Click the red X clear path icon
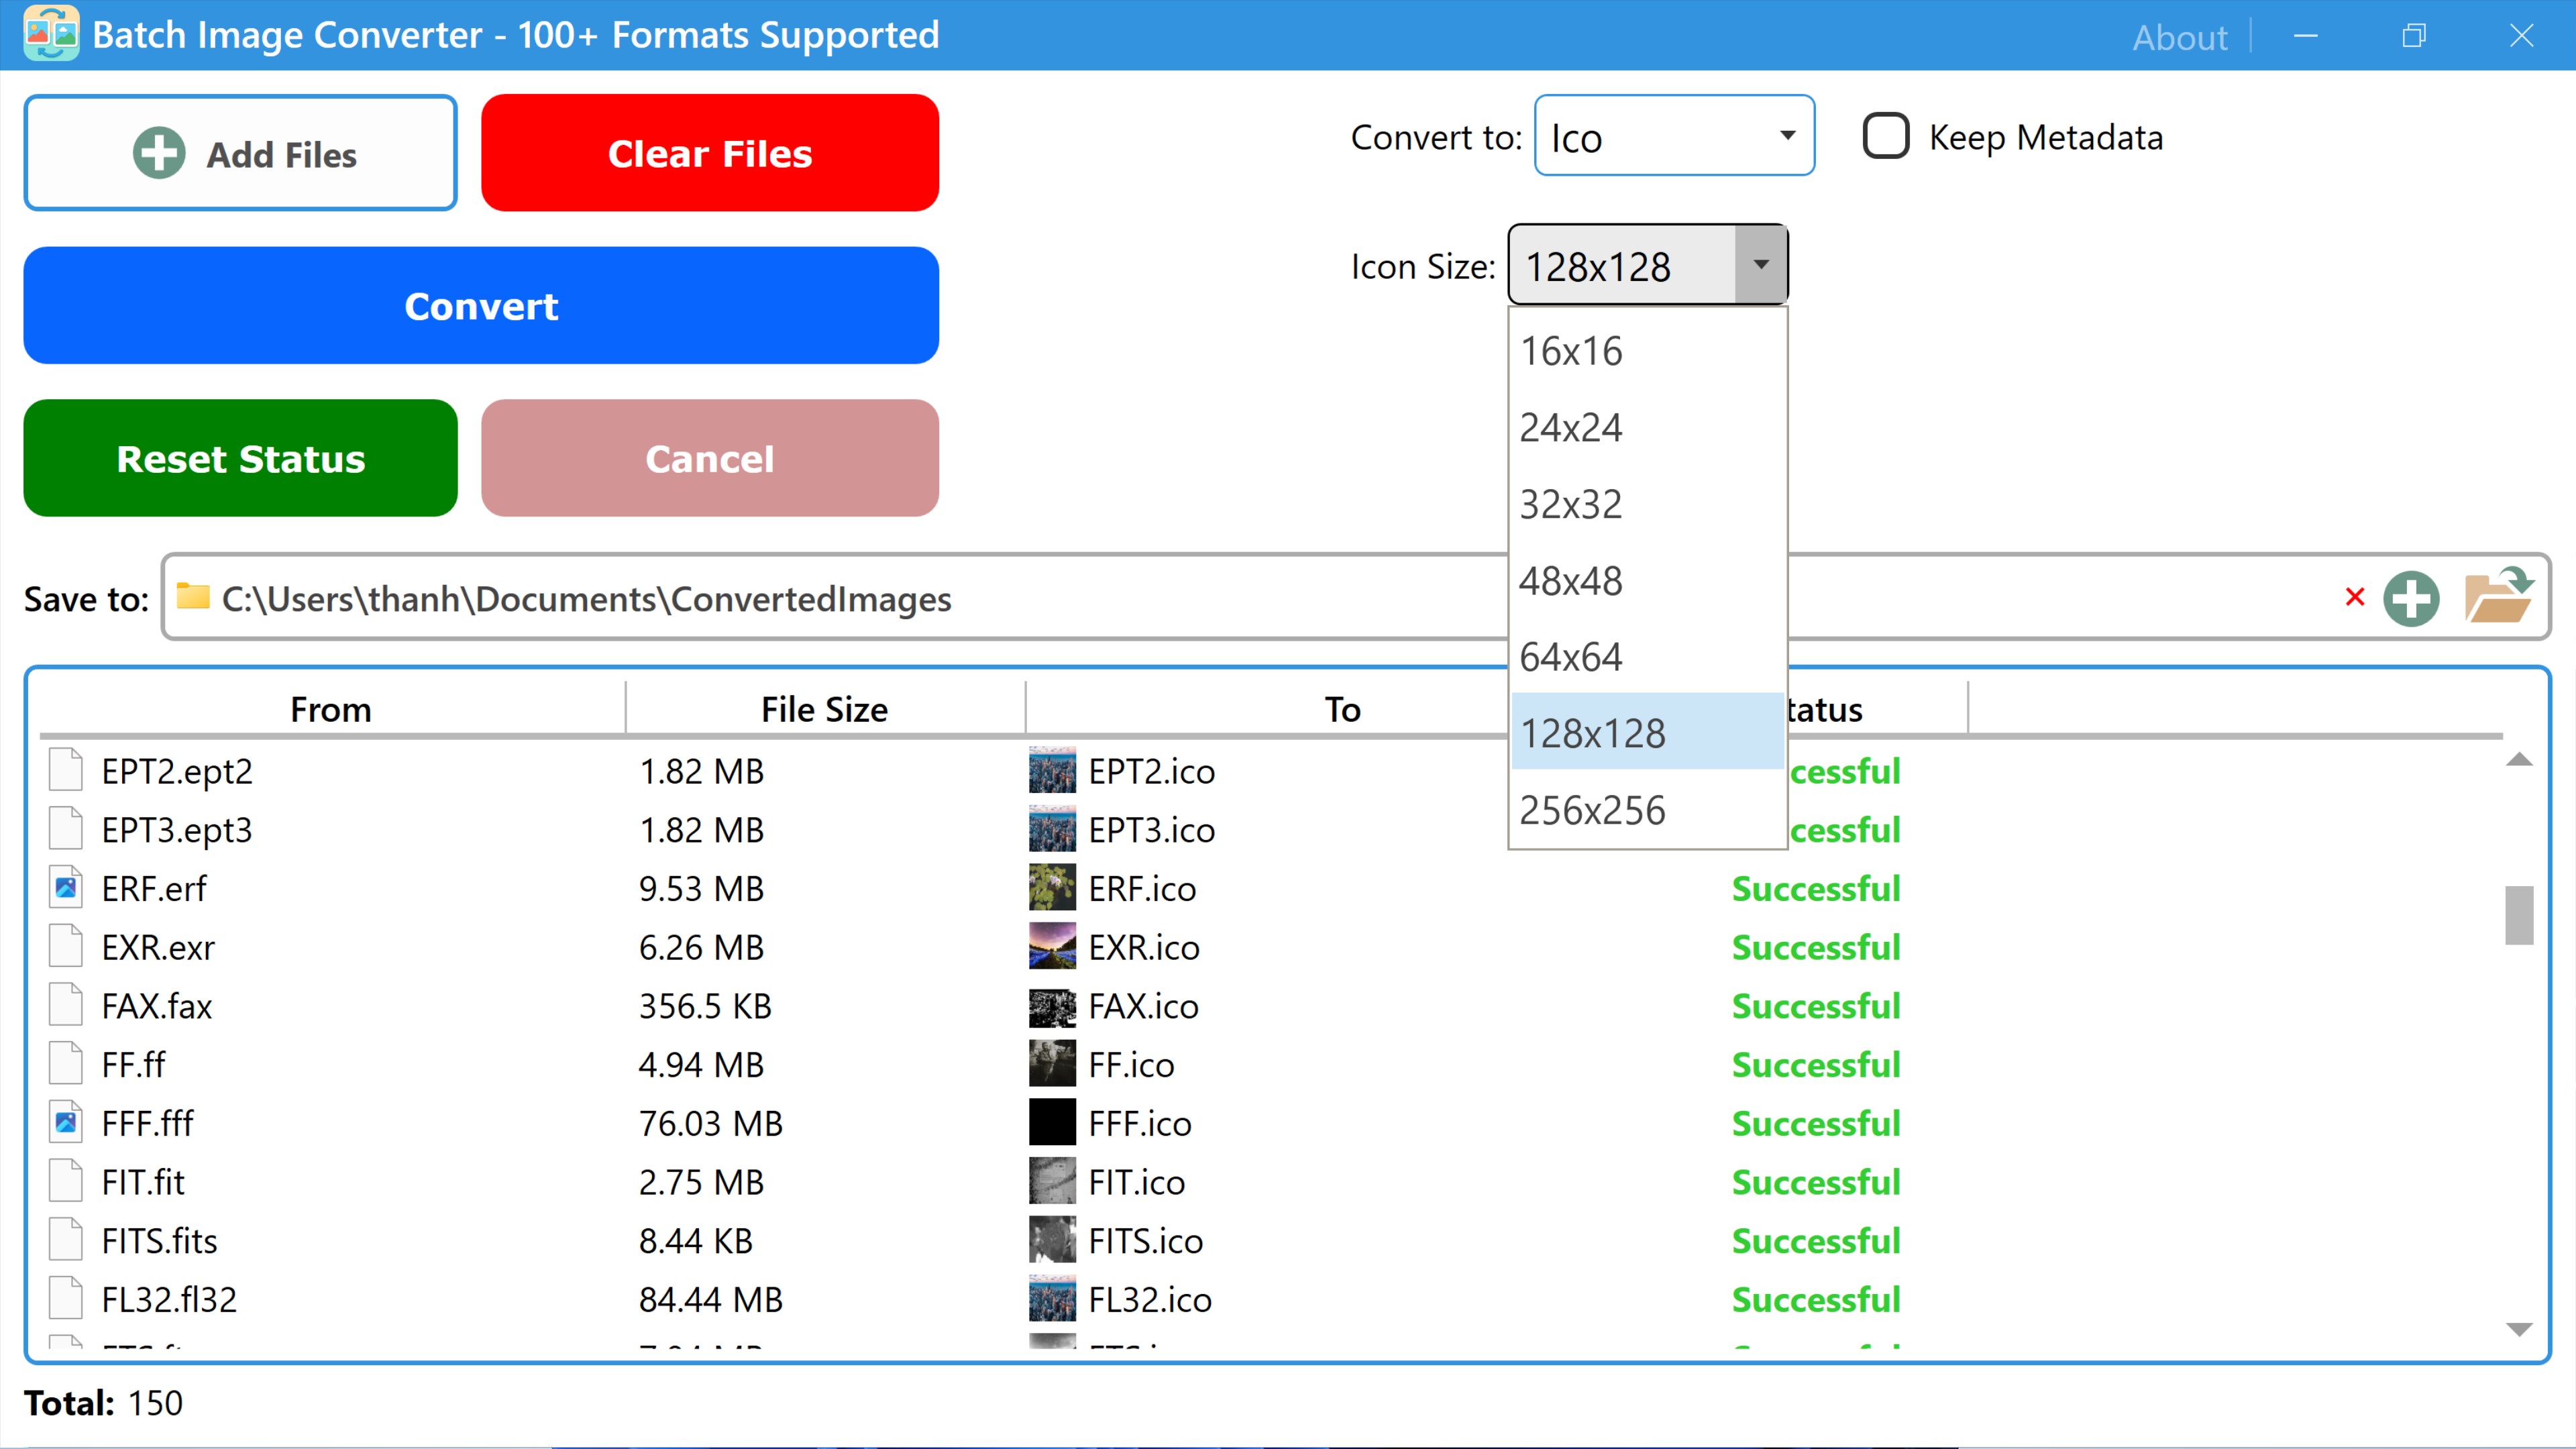Image resolution: width=2576 pixels, height=1449 pixels. 2354,597
